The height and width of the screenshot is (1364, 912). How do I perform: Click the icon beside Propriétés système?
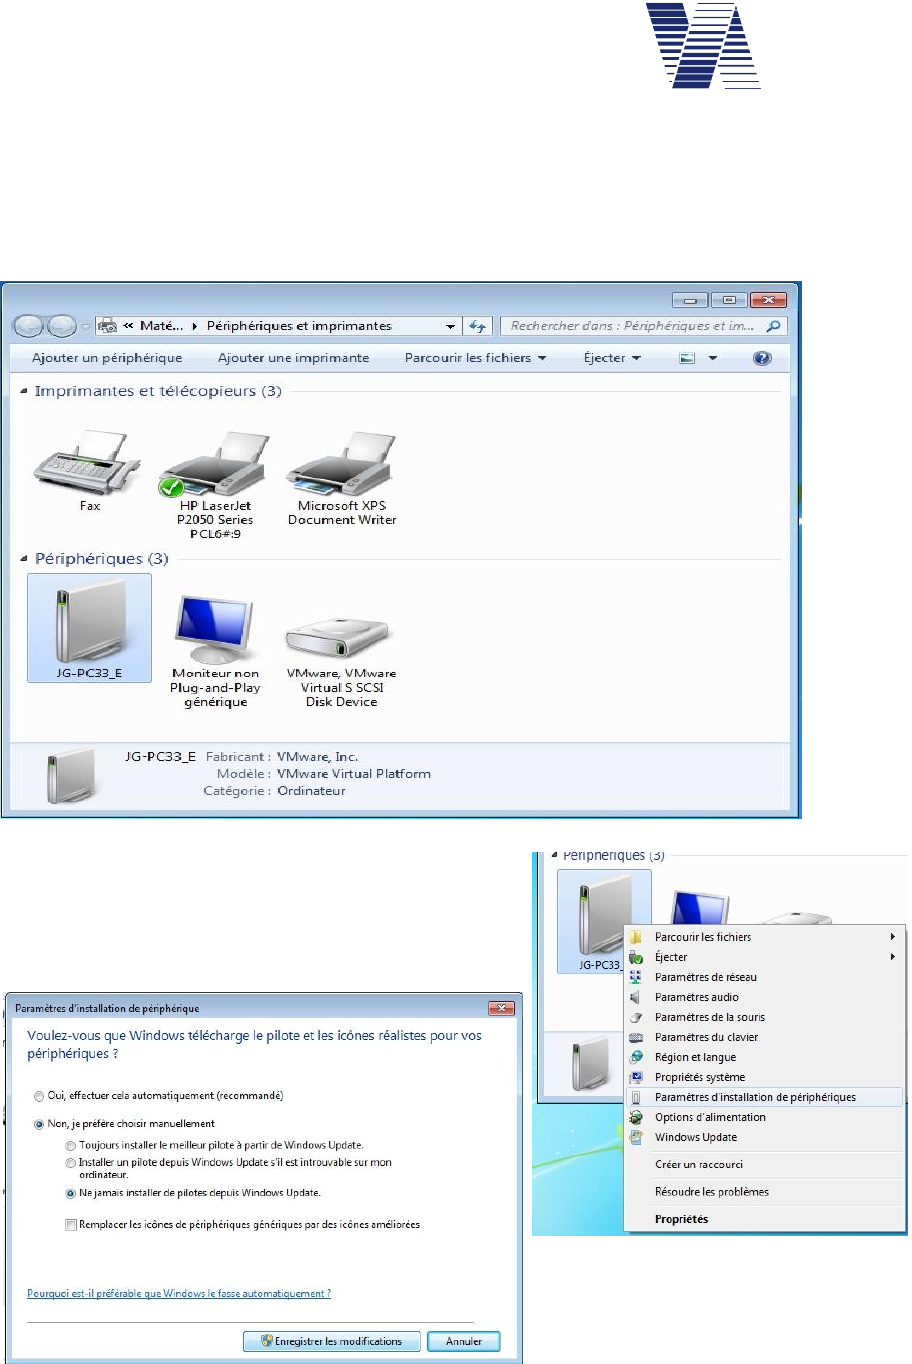point(635,1077)
